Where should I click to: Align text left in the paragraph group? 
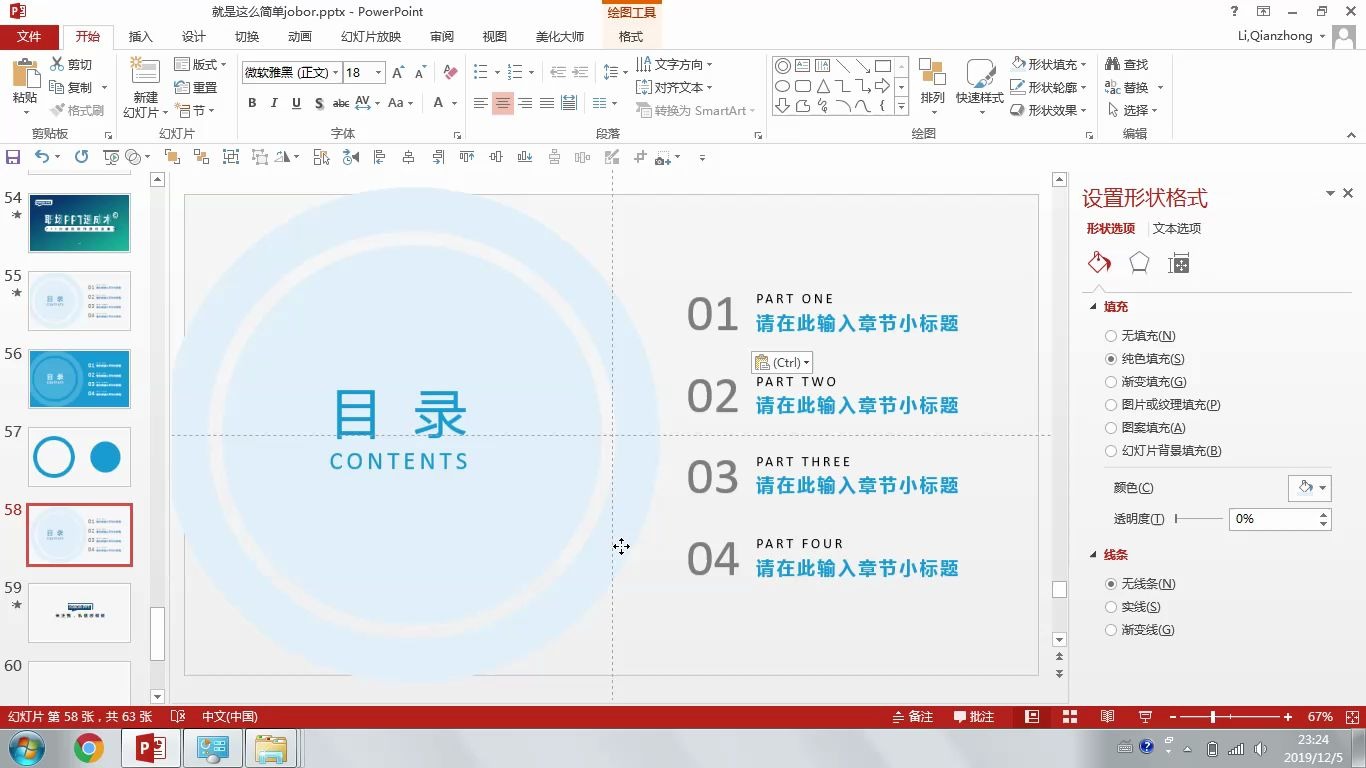click(x=481, y=103)
